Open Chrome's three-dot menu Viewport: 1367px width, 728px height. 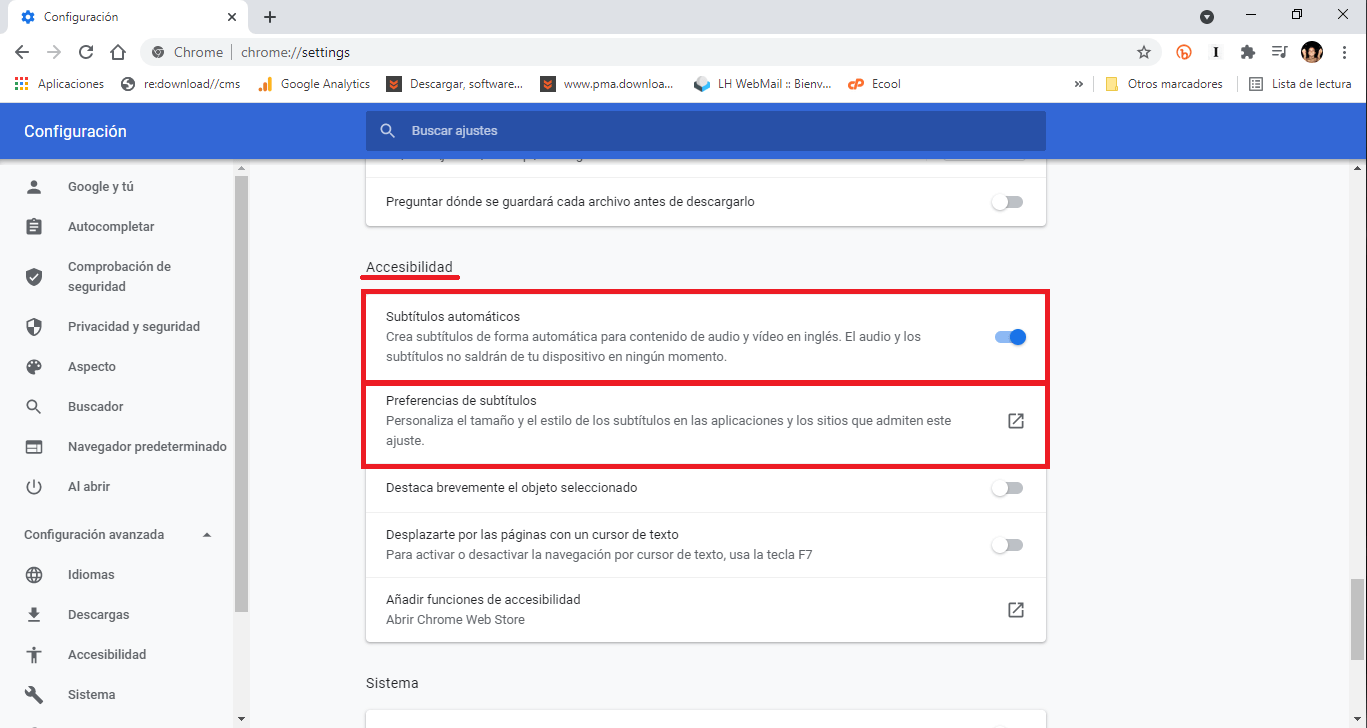tap(1344, 52)
